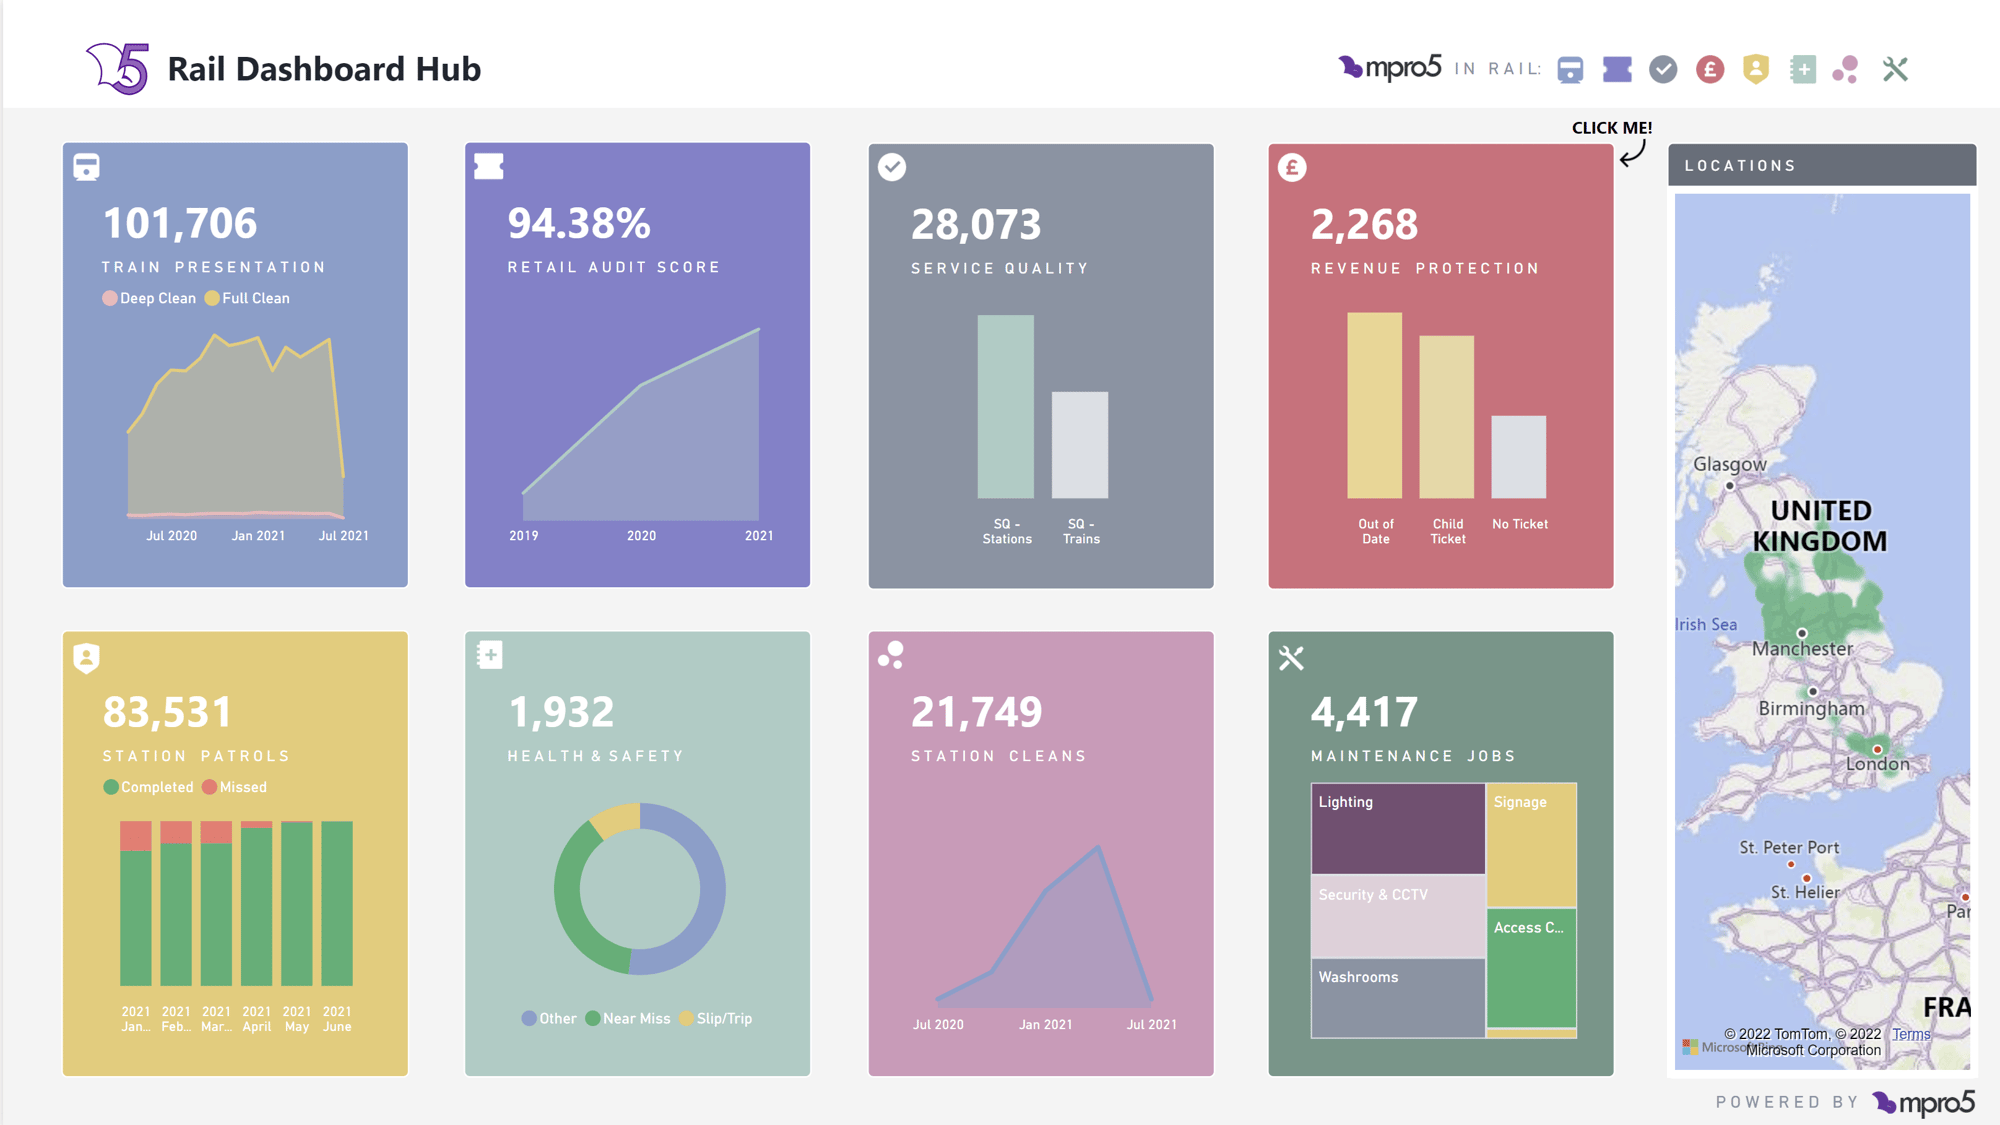This screenshot has width=2000, height=1125.
Task: Select the Service Quality checkmark icon
Action: (x=891, y=169)
